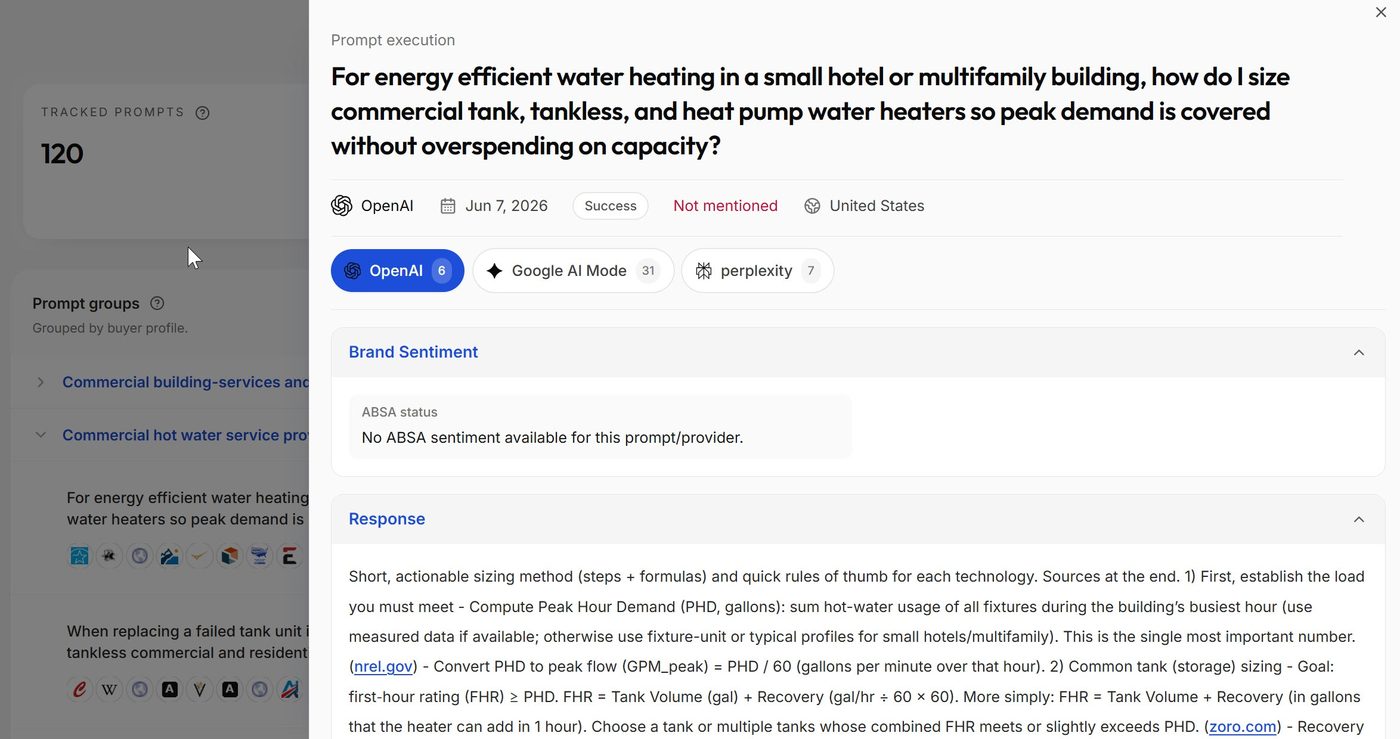Click the orange cube source icon

pos(230,555)
